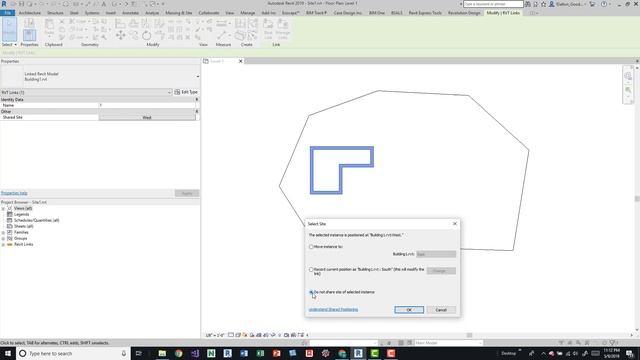
Task: Select the Rotate tool in Modify panel
Action: 147,36
